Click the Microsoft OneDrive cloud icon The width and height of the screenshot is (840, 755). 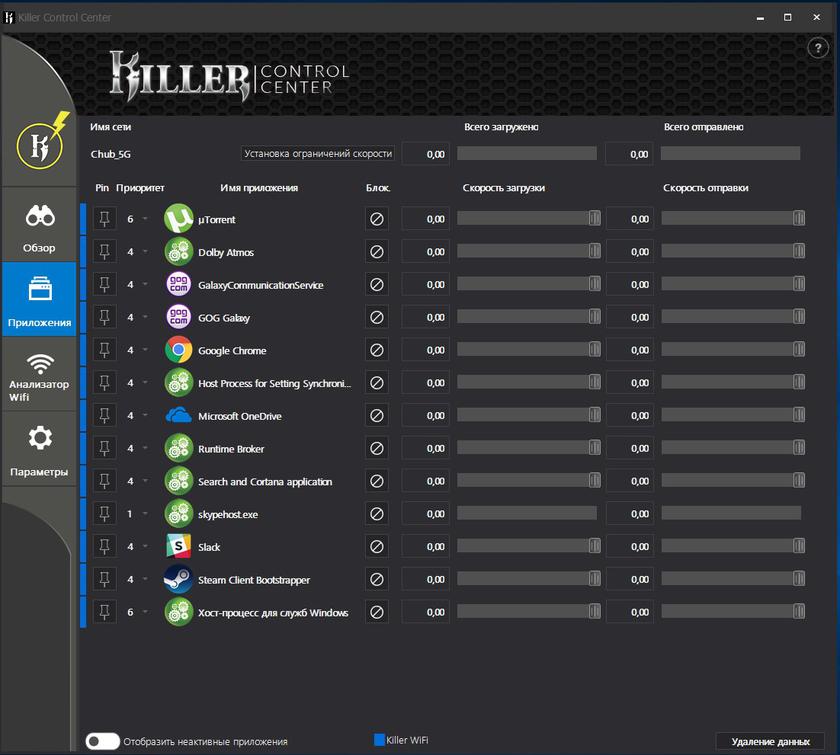pos(179,416)
